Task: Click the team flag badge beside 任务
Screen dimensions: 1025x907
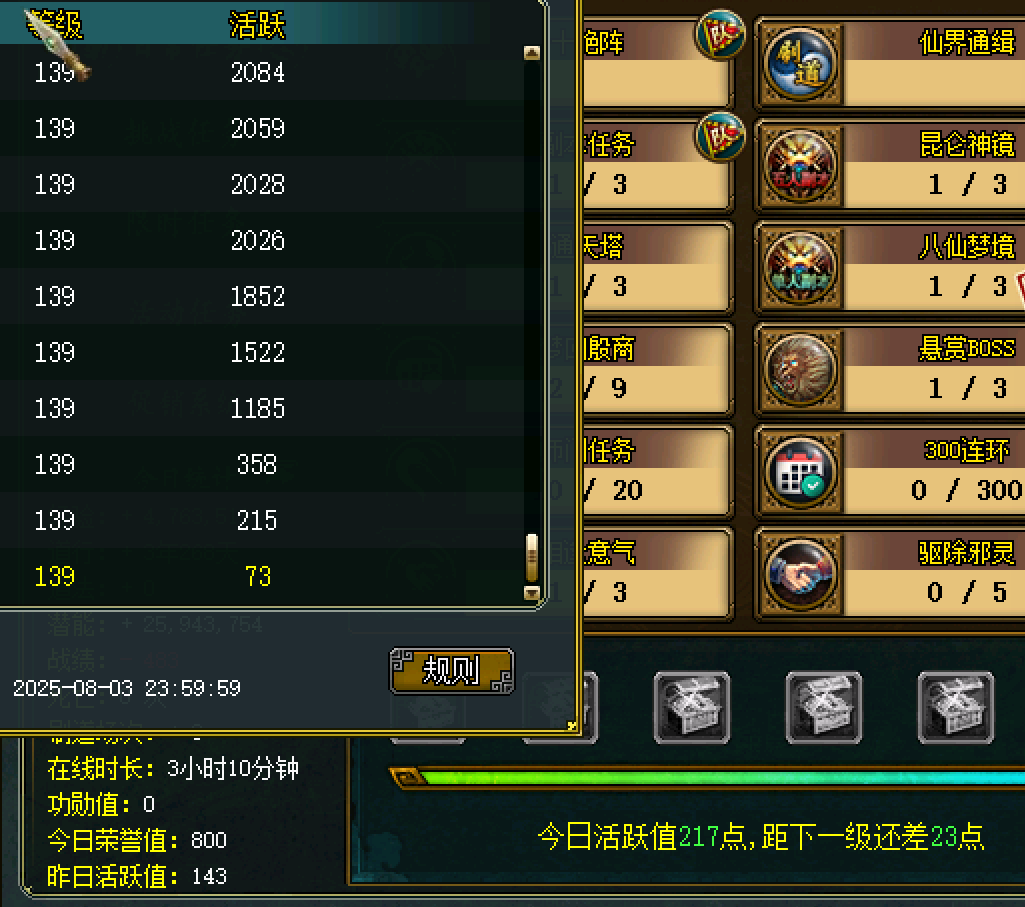Action: [720, 136]
